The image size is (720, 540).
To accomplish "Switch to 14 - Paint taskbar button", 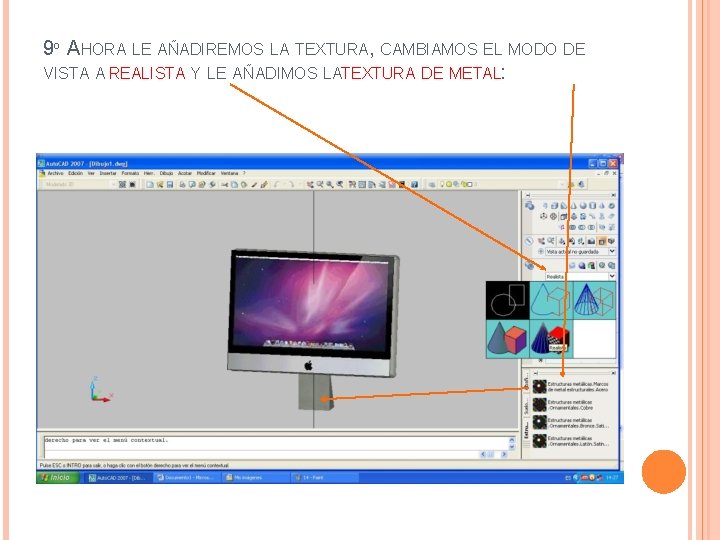I will (x=323, y=478).
